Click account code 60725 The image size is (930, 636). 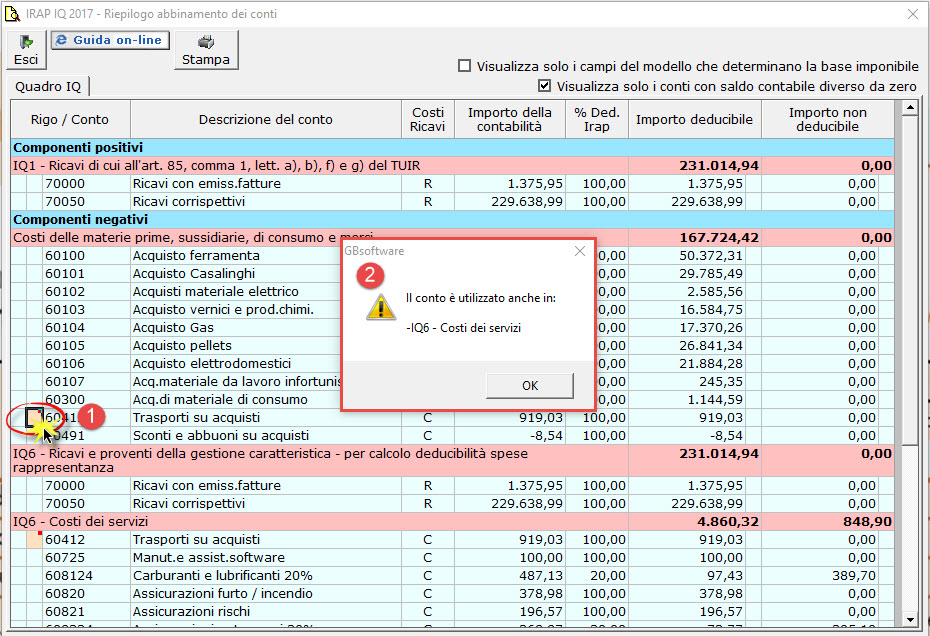(x=65, y=558)
